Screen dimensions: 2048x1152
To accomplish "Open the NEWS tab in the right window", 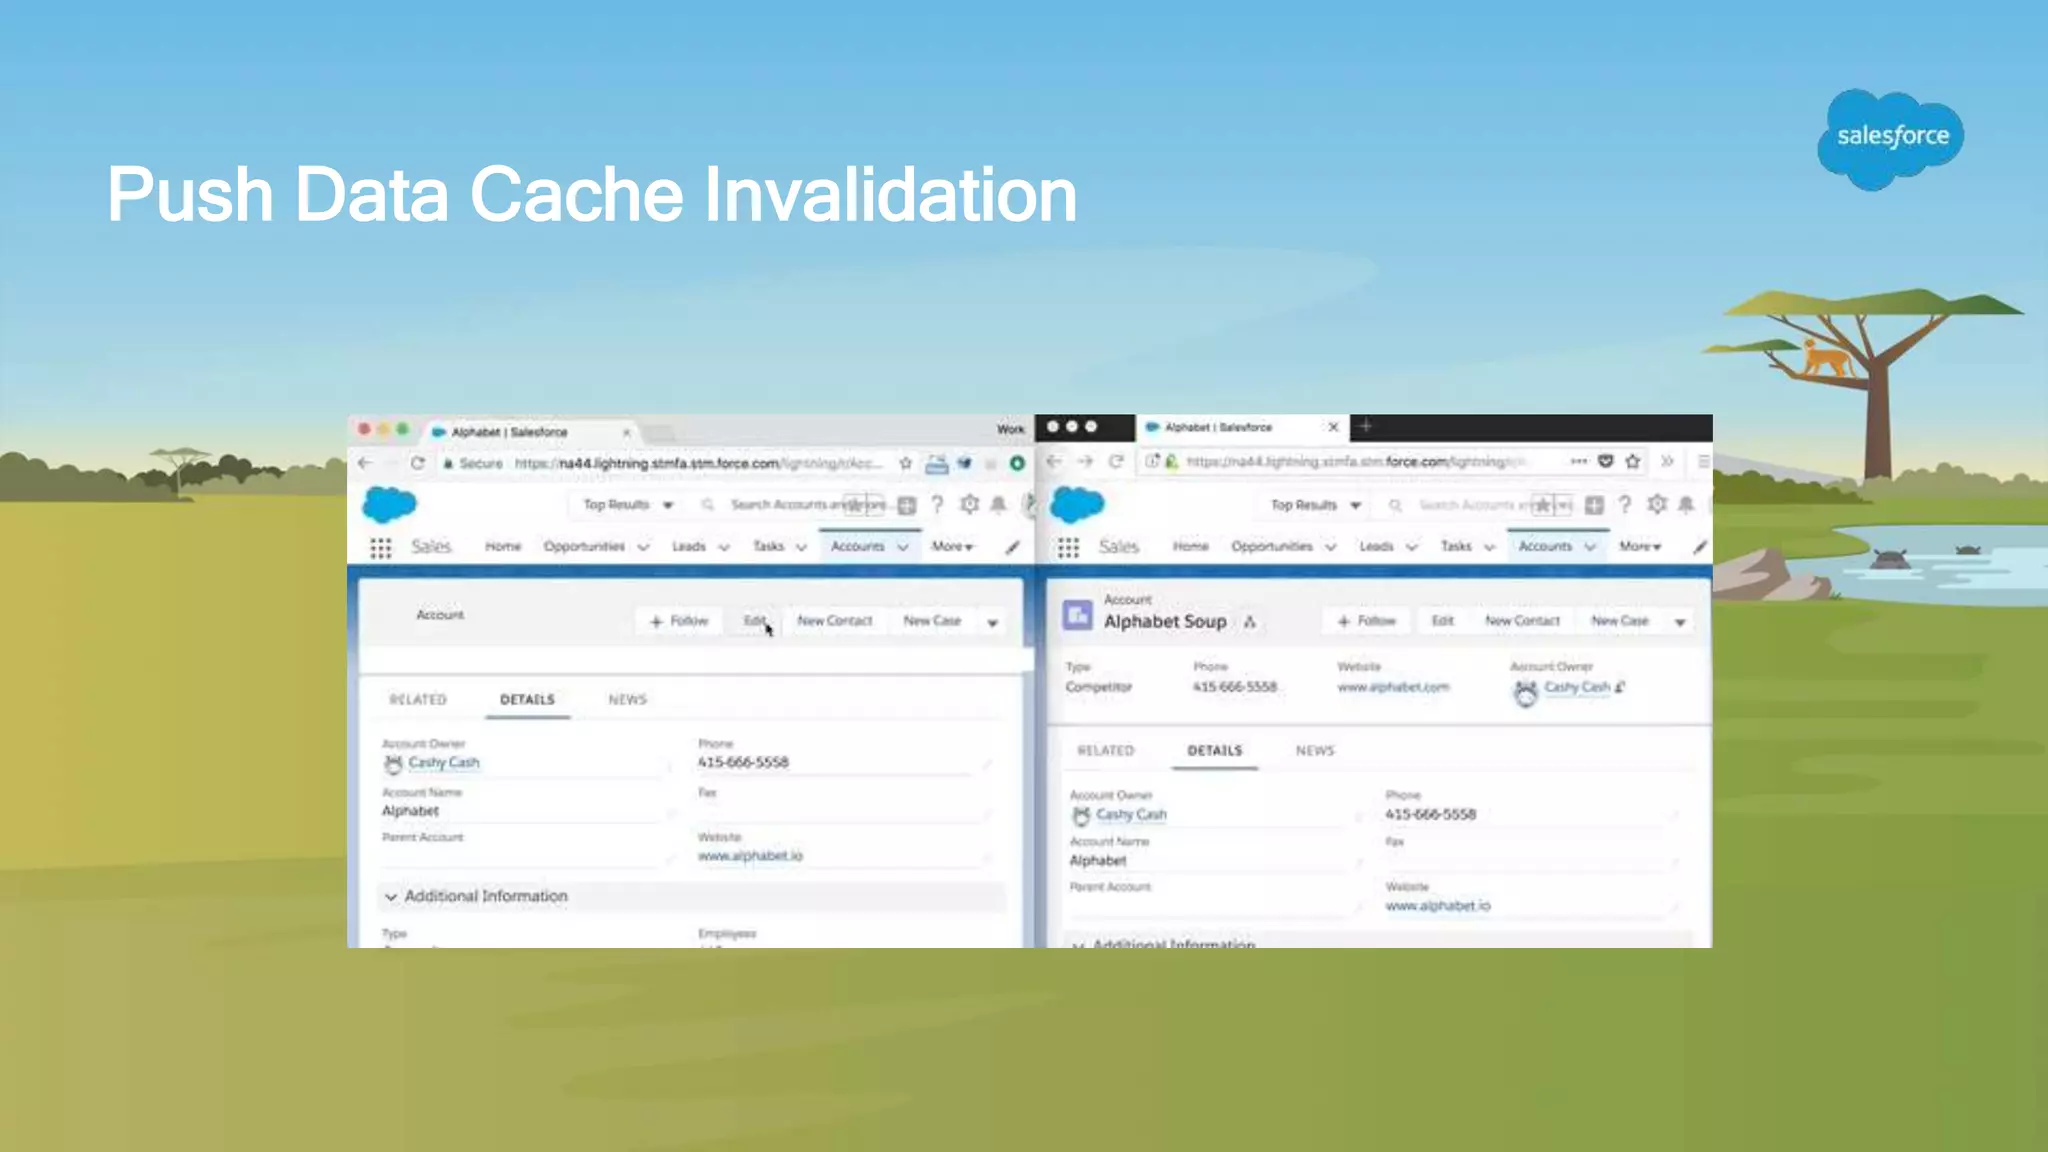I will pyautogui.click(x=1315, y=751).
